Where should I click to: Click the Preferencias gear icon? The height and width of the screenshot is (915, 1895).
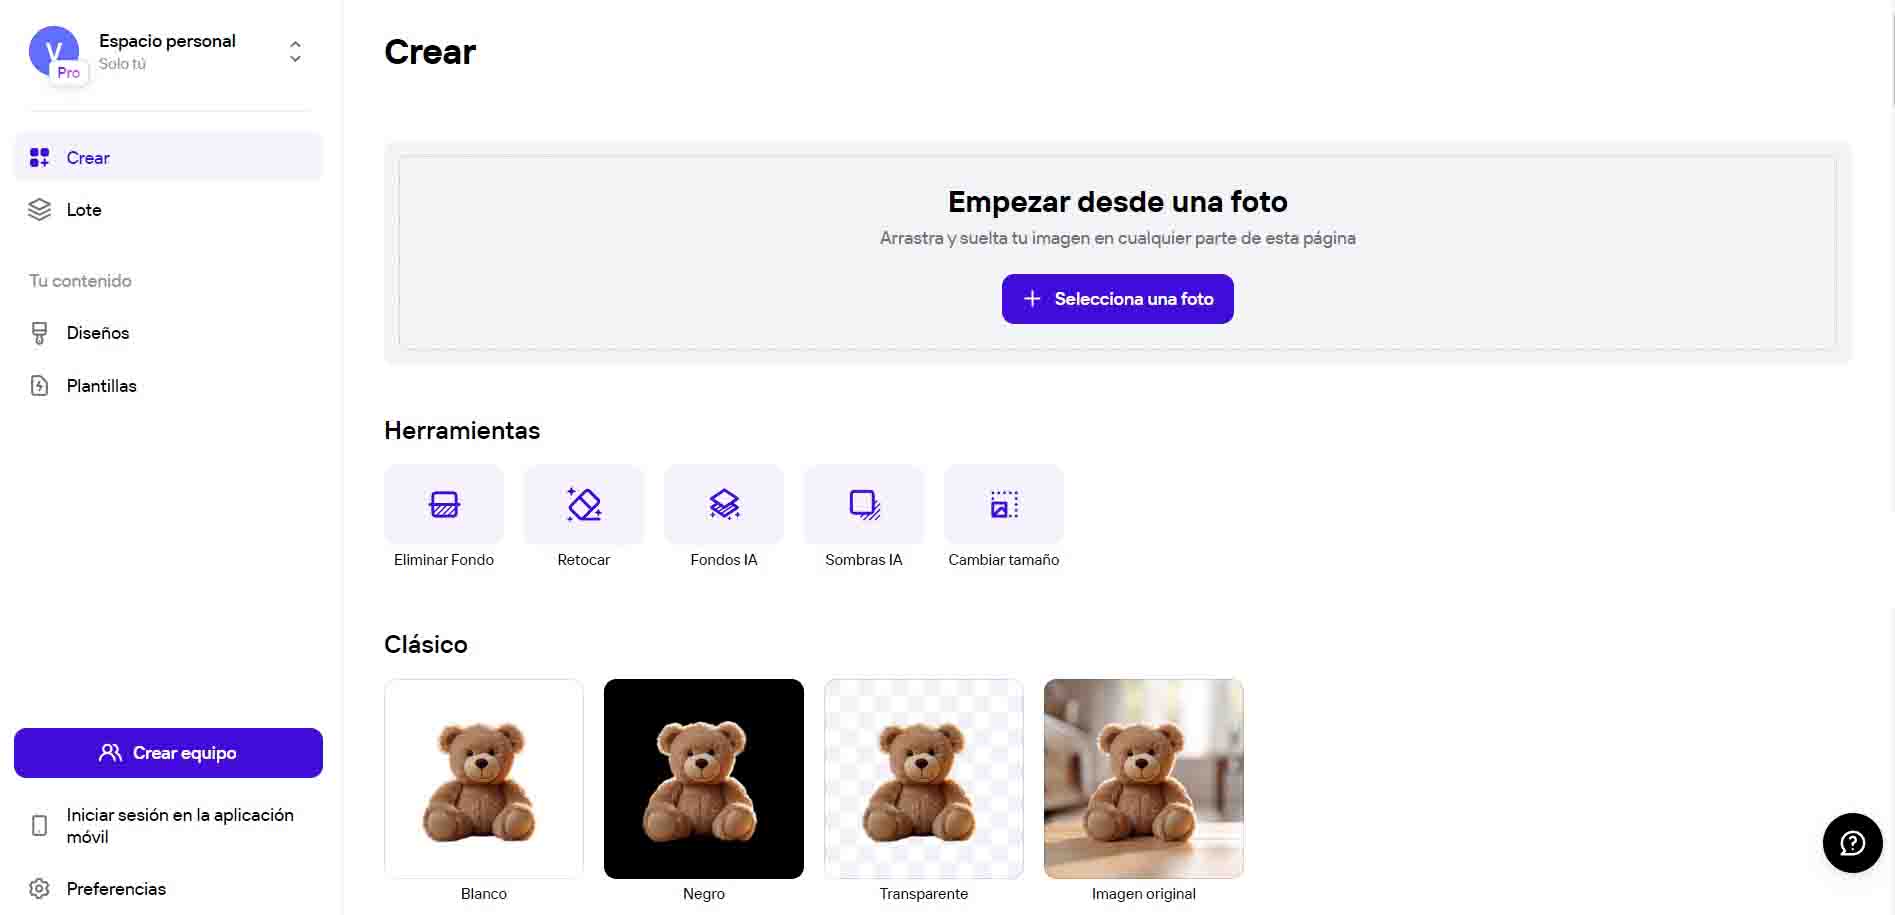tap(39, 888)
